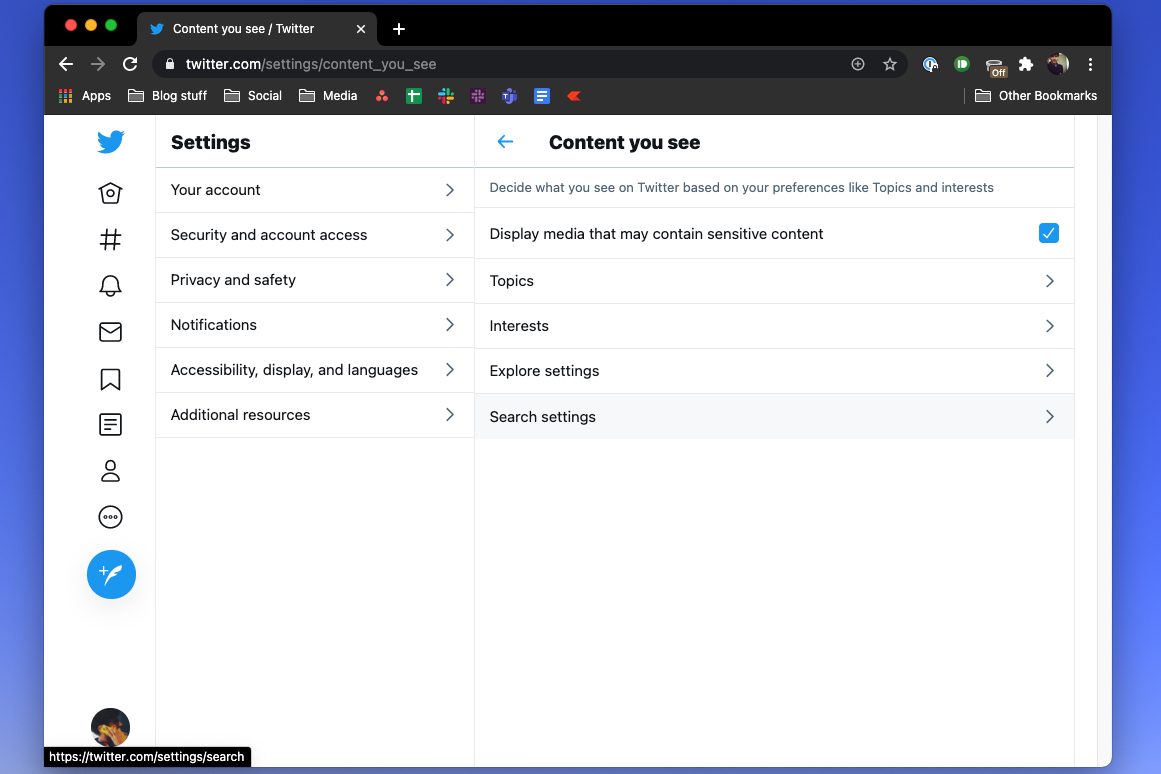
Task: Open Search settings row
Action: (x=774, y=416)
